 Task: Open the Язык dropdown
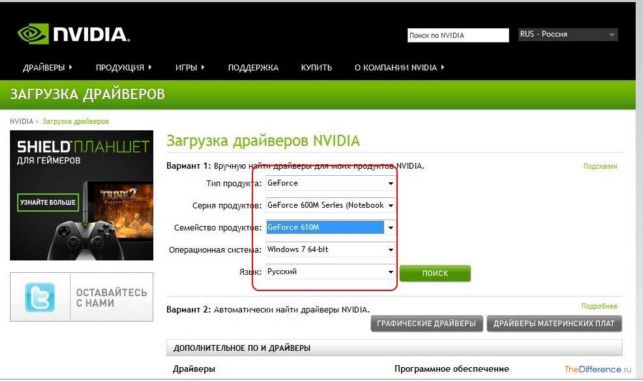coord(330,271)
